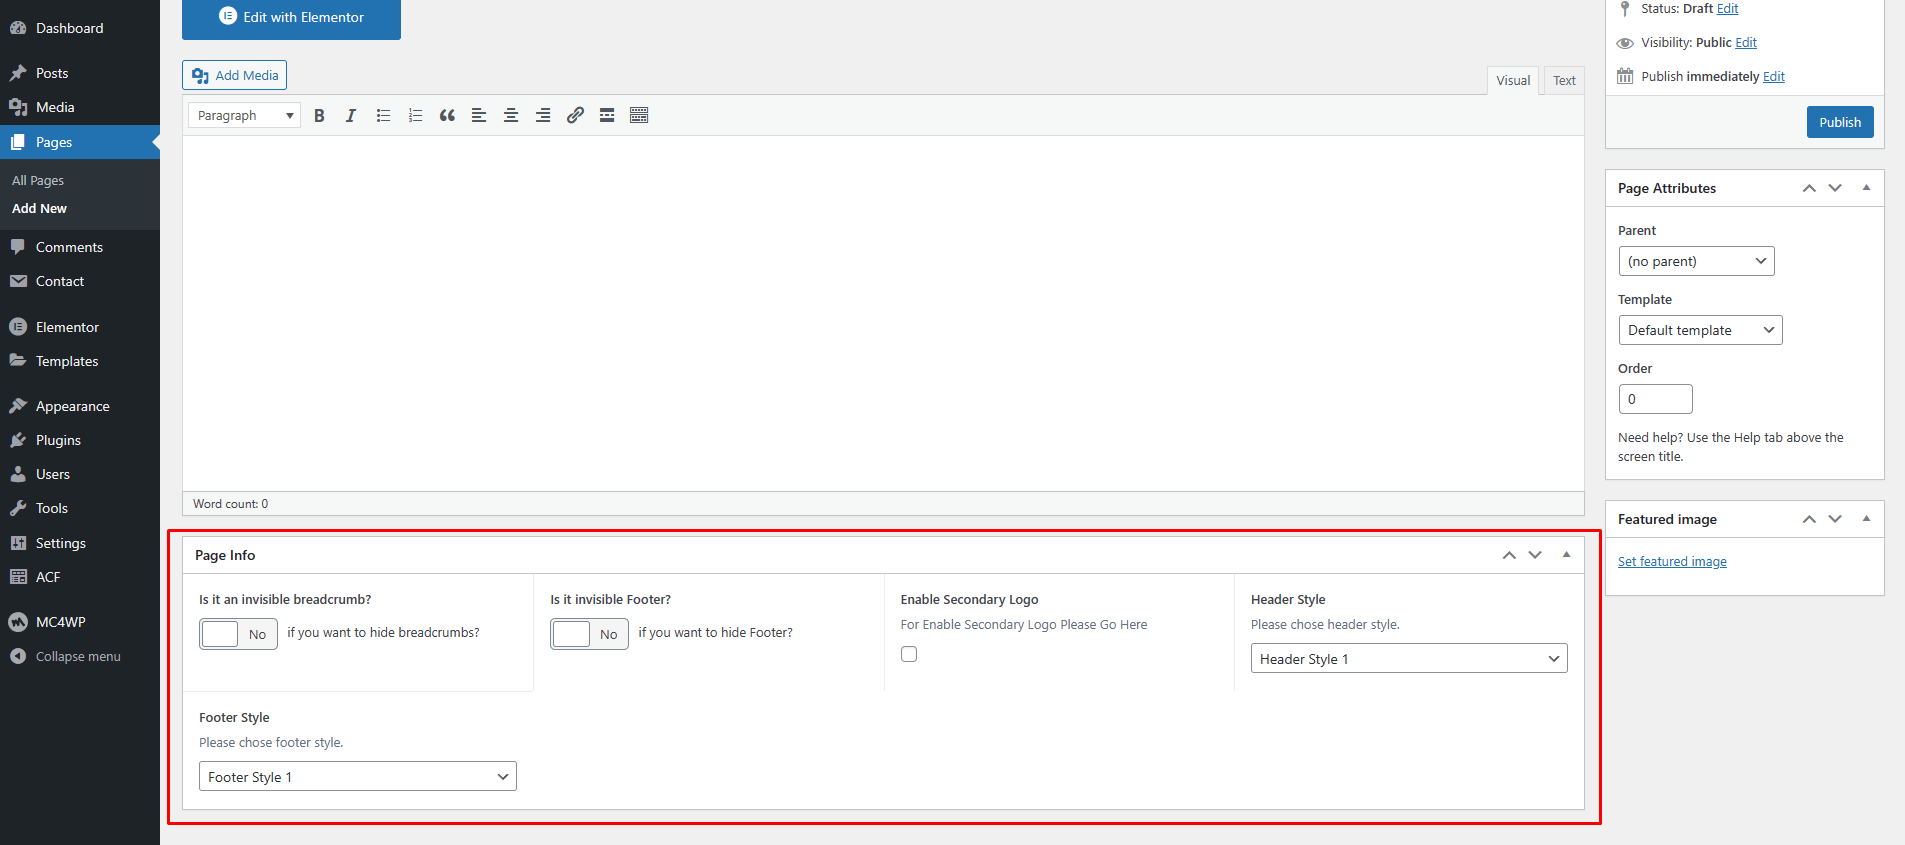Open the Footer Style dropdown
Screen dimensions: 1905x845
click(357, 777)
